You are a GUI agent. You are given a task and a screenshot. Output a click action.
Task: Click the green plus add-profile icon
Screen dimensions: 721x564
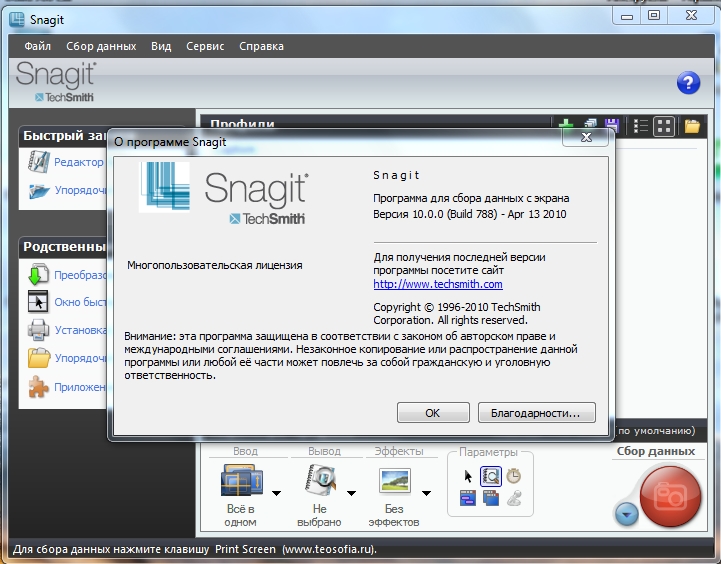coord(566,125)
